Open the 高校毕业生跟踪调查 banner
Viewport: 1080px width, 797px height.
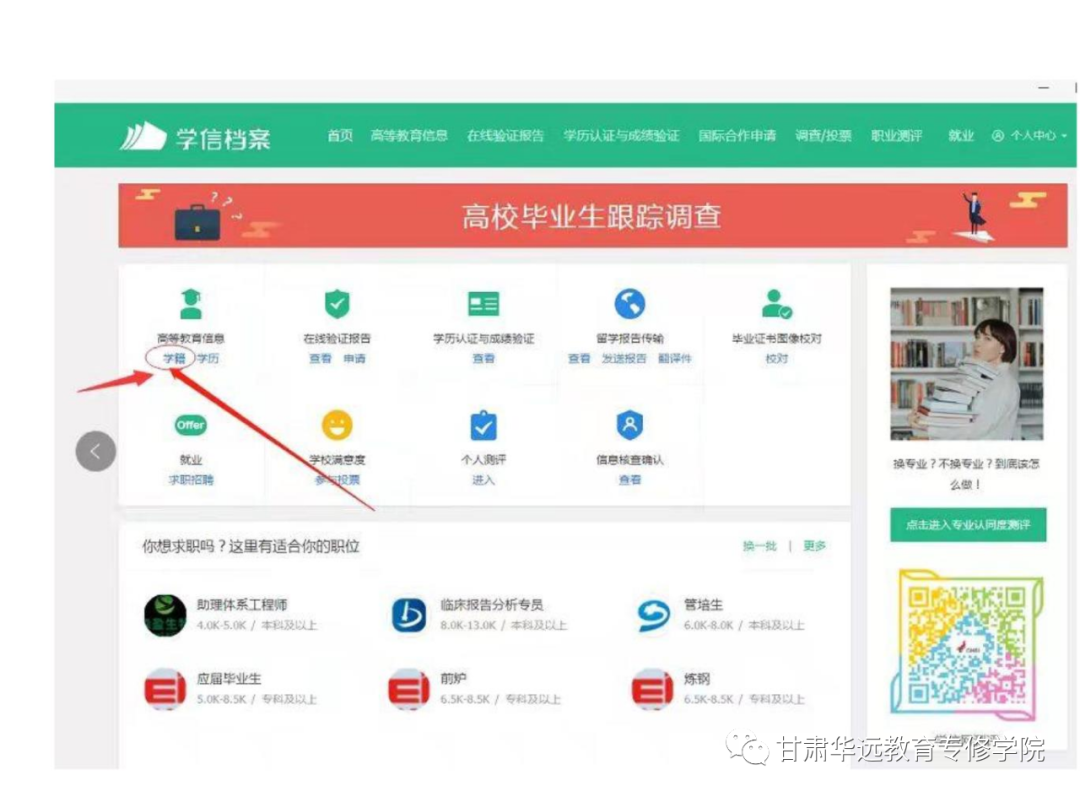tap(591, 216)
